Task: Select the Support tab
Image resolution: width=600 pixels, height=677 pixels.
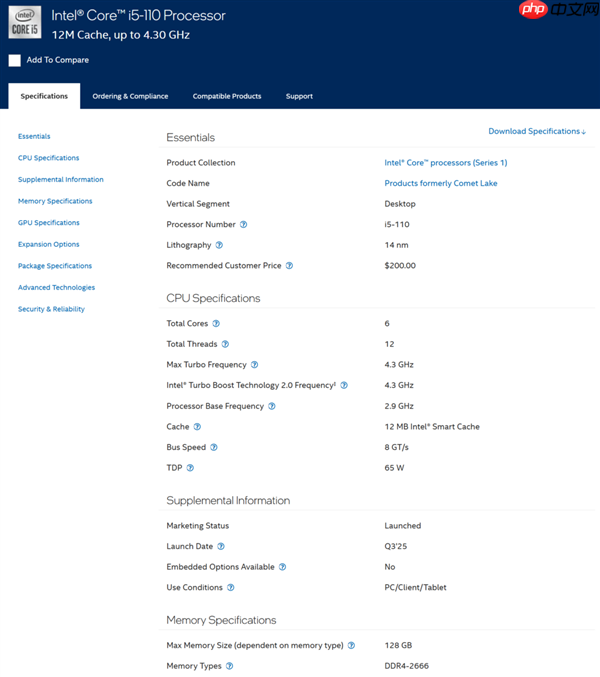Action: point(299,96)
